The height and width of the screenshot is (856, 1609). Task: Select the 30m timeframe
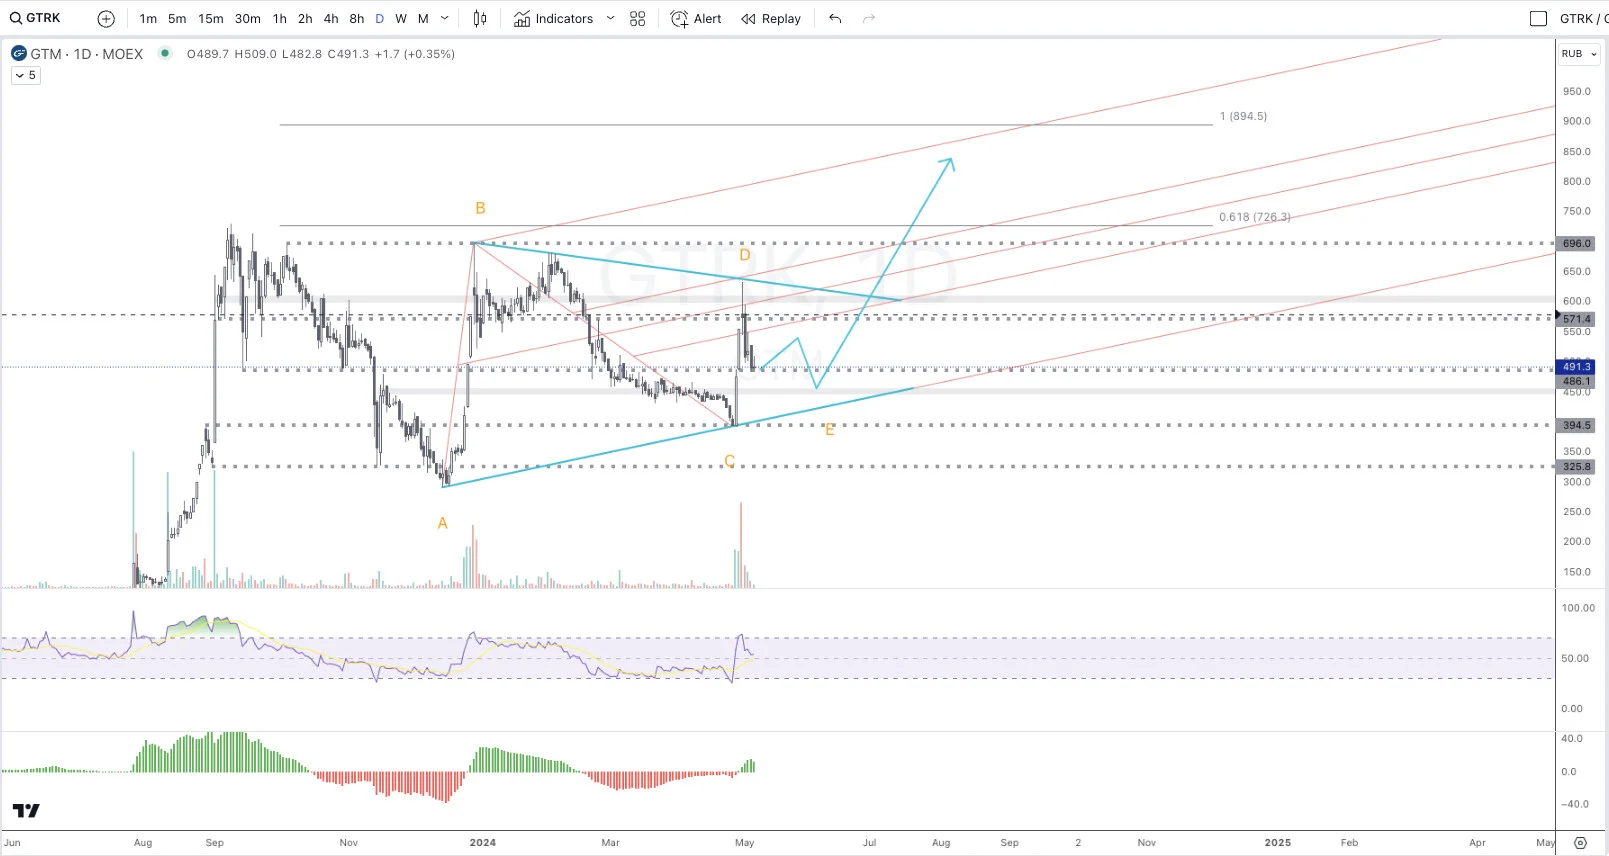coord(248,19)
